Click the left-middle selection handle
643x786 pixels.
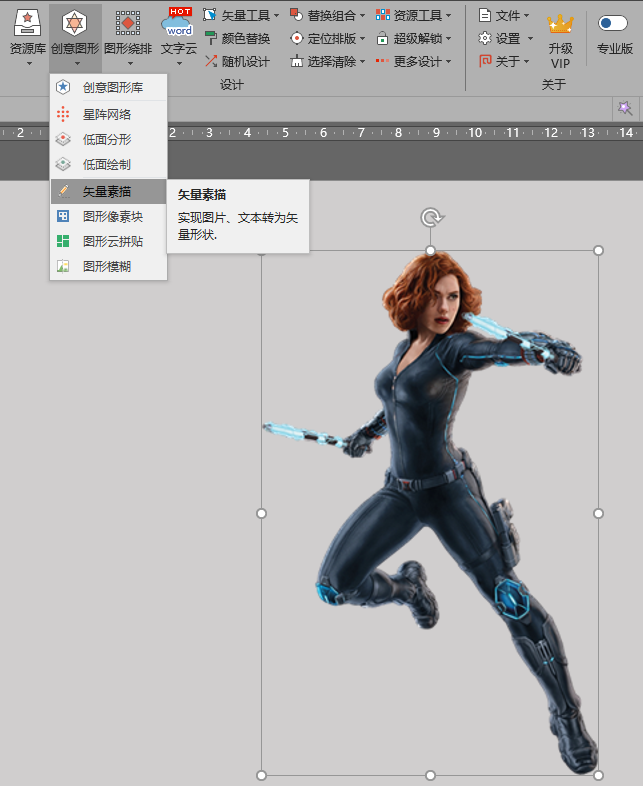[x=261, y=513]
